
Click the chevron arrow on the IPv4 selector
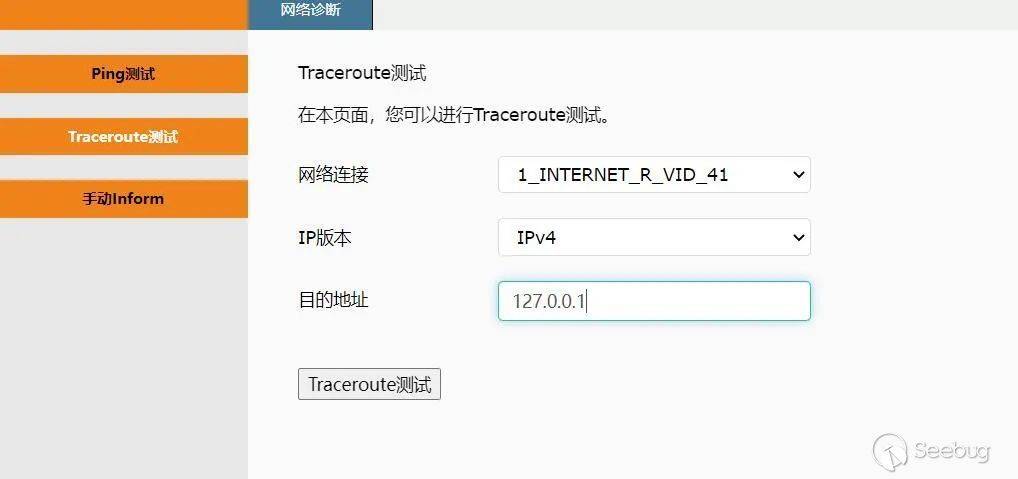tap(799, 238)
